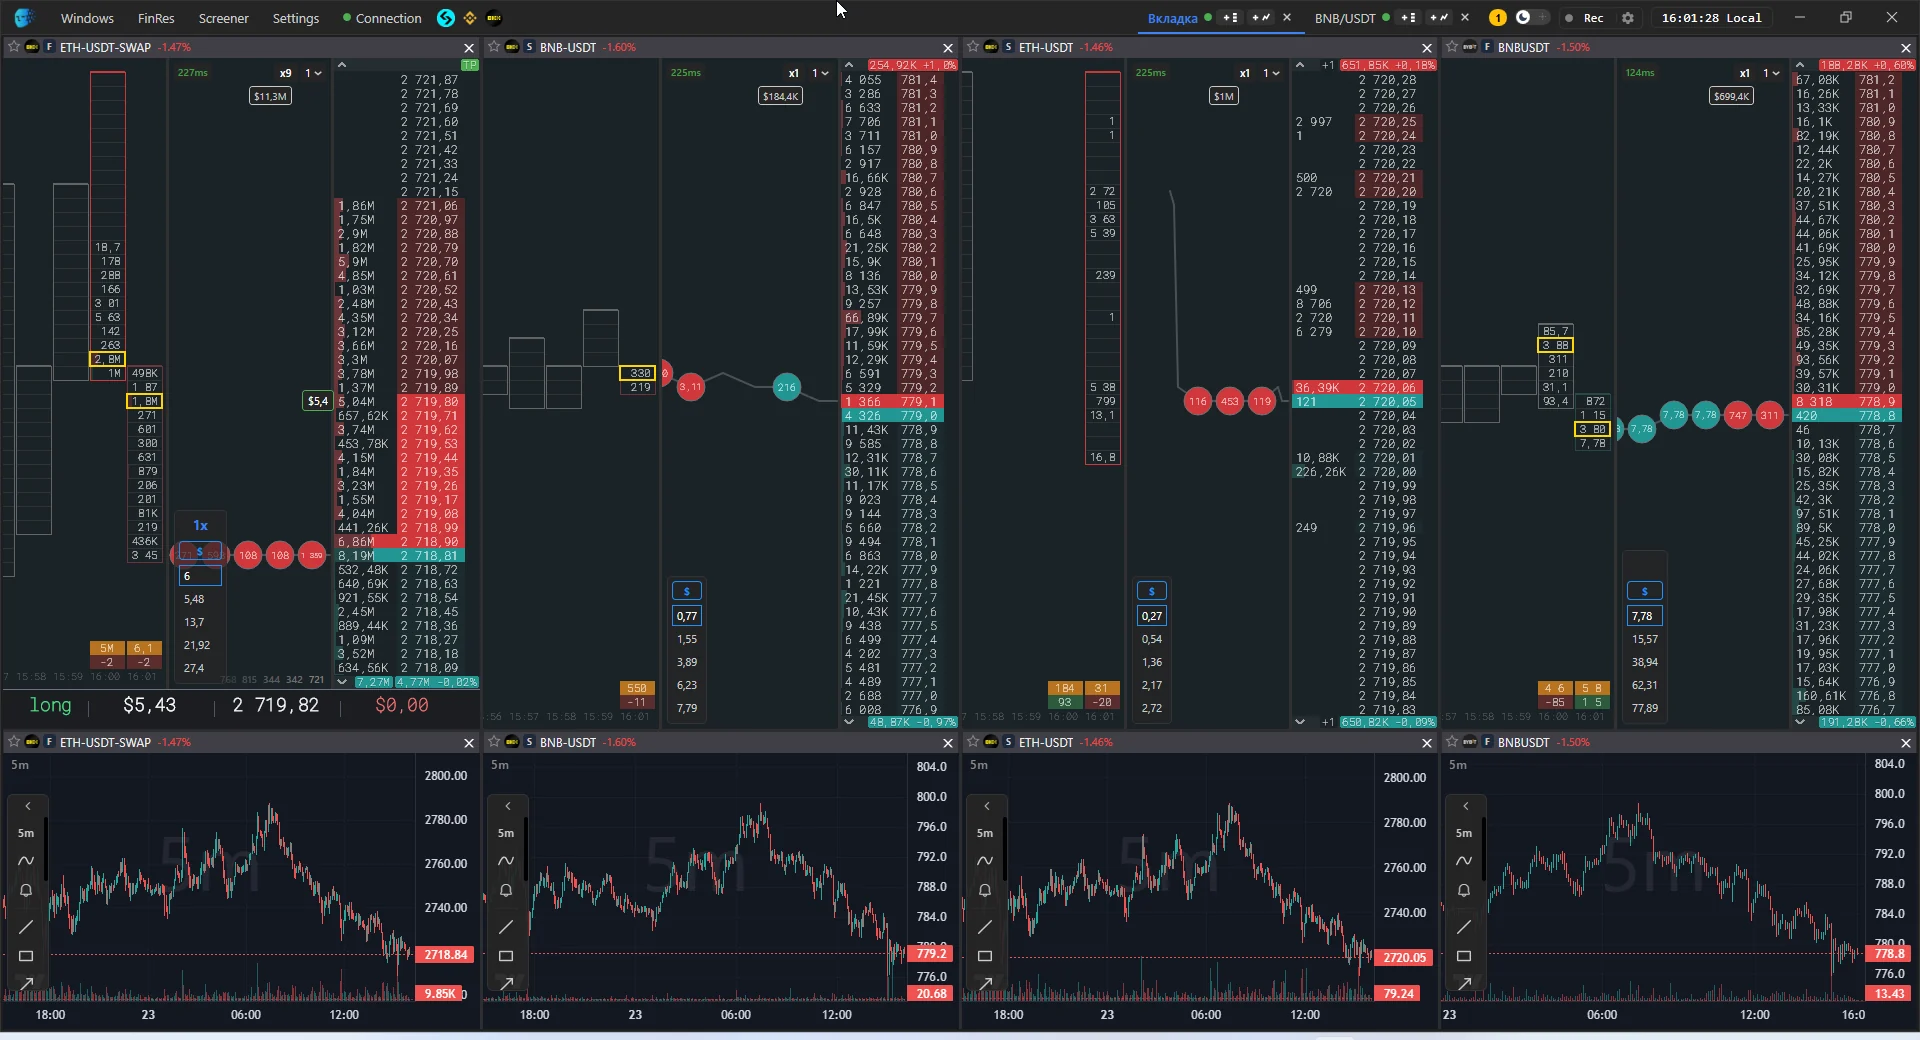Toggle the dark mode moon switch
Image resolution: width=1920 pixels, height=1040 pixels.
(1531, 17)
